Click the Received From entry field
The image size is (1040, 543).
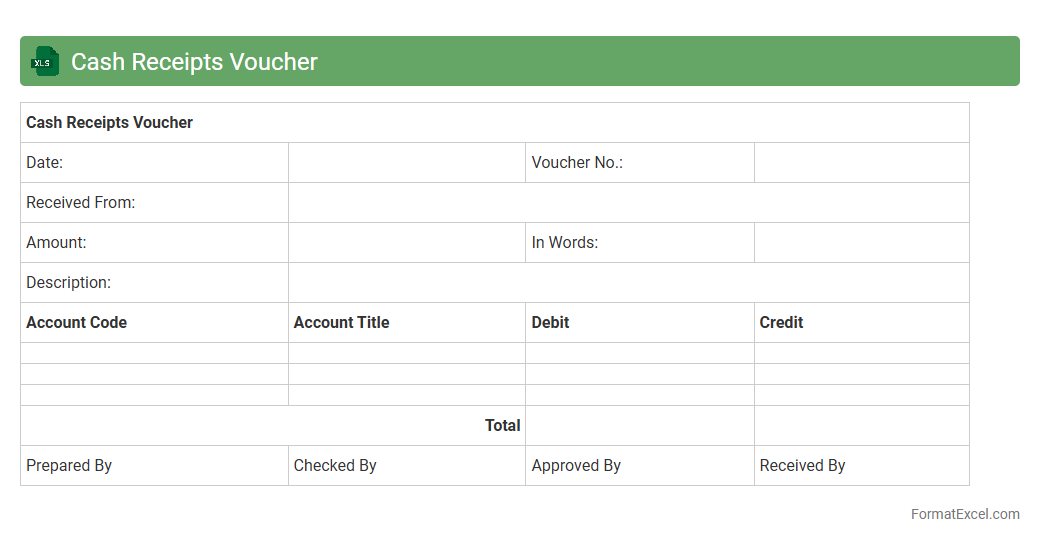coord(628,203)
